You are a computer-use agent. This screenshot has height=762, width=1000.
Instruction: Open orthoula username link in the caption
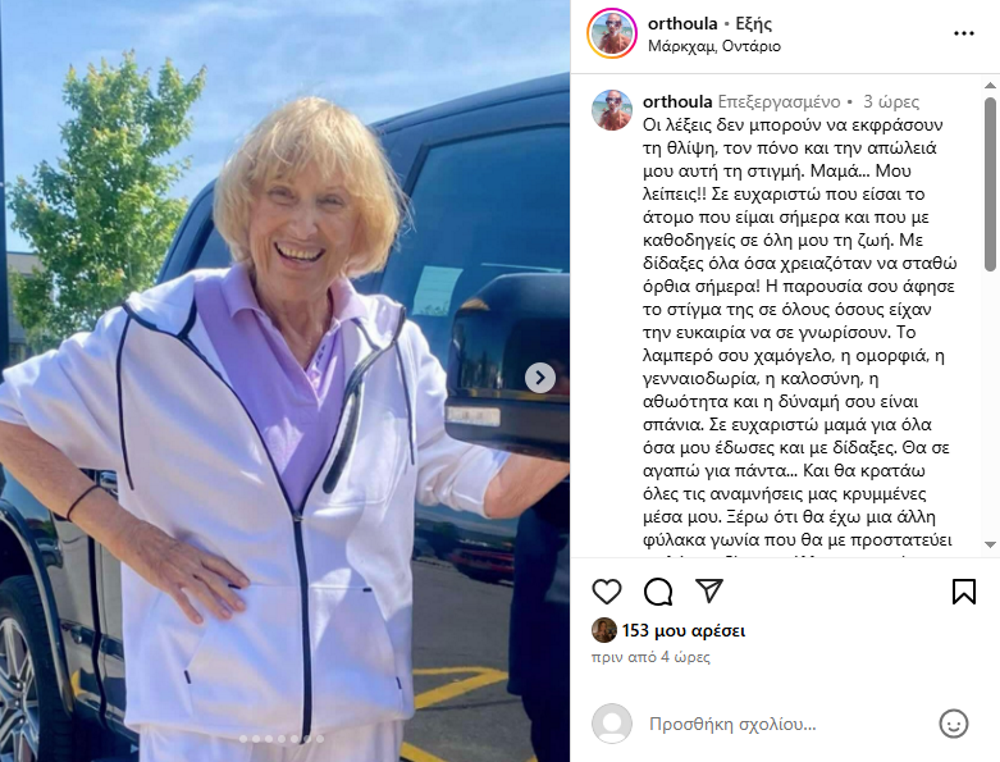pos(677,101)
